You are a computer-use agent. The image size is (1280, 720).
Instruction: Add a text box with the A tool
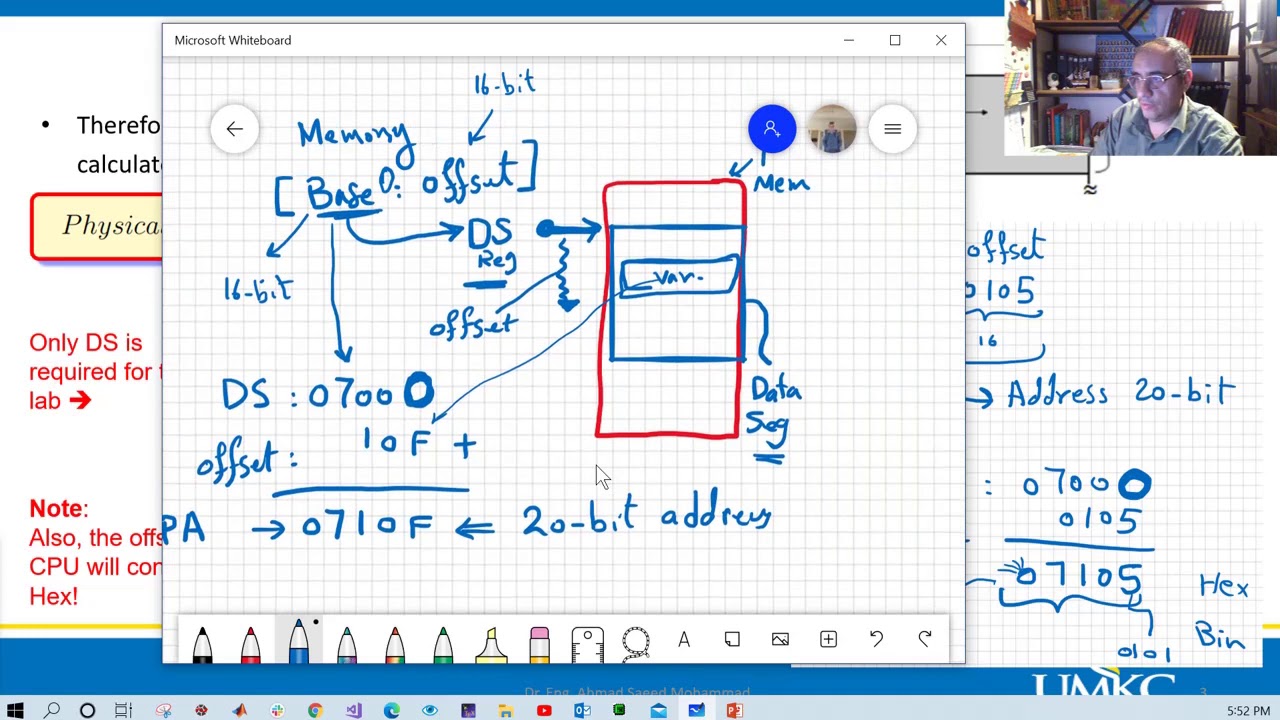(x=684, y=639)
